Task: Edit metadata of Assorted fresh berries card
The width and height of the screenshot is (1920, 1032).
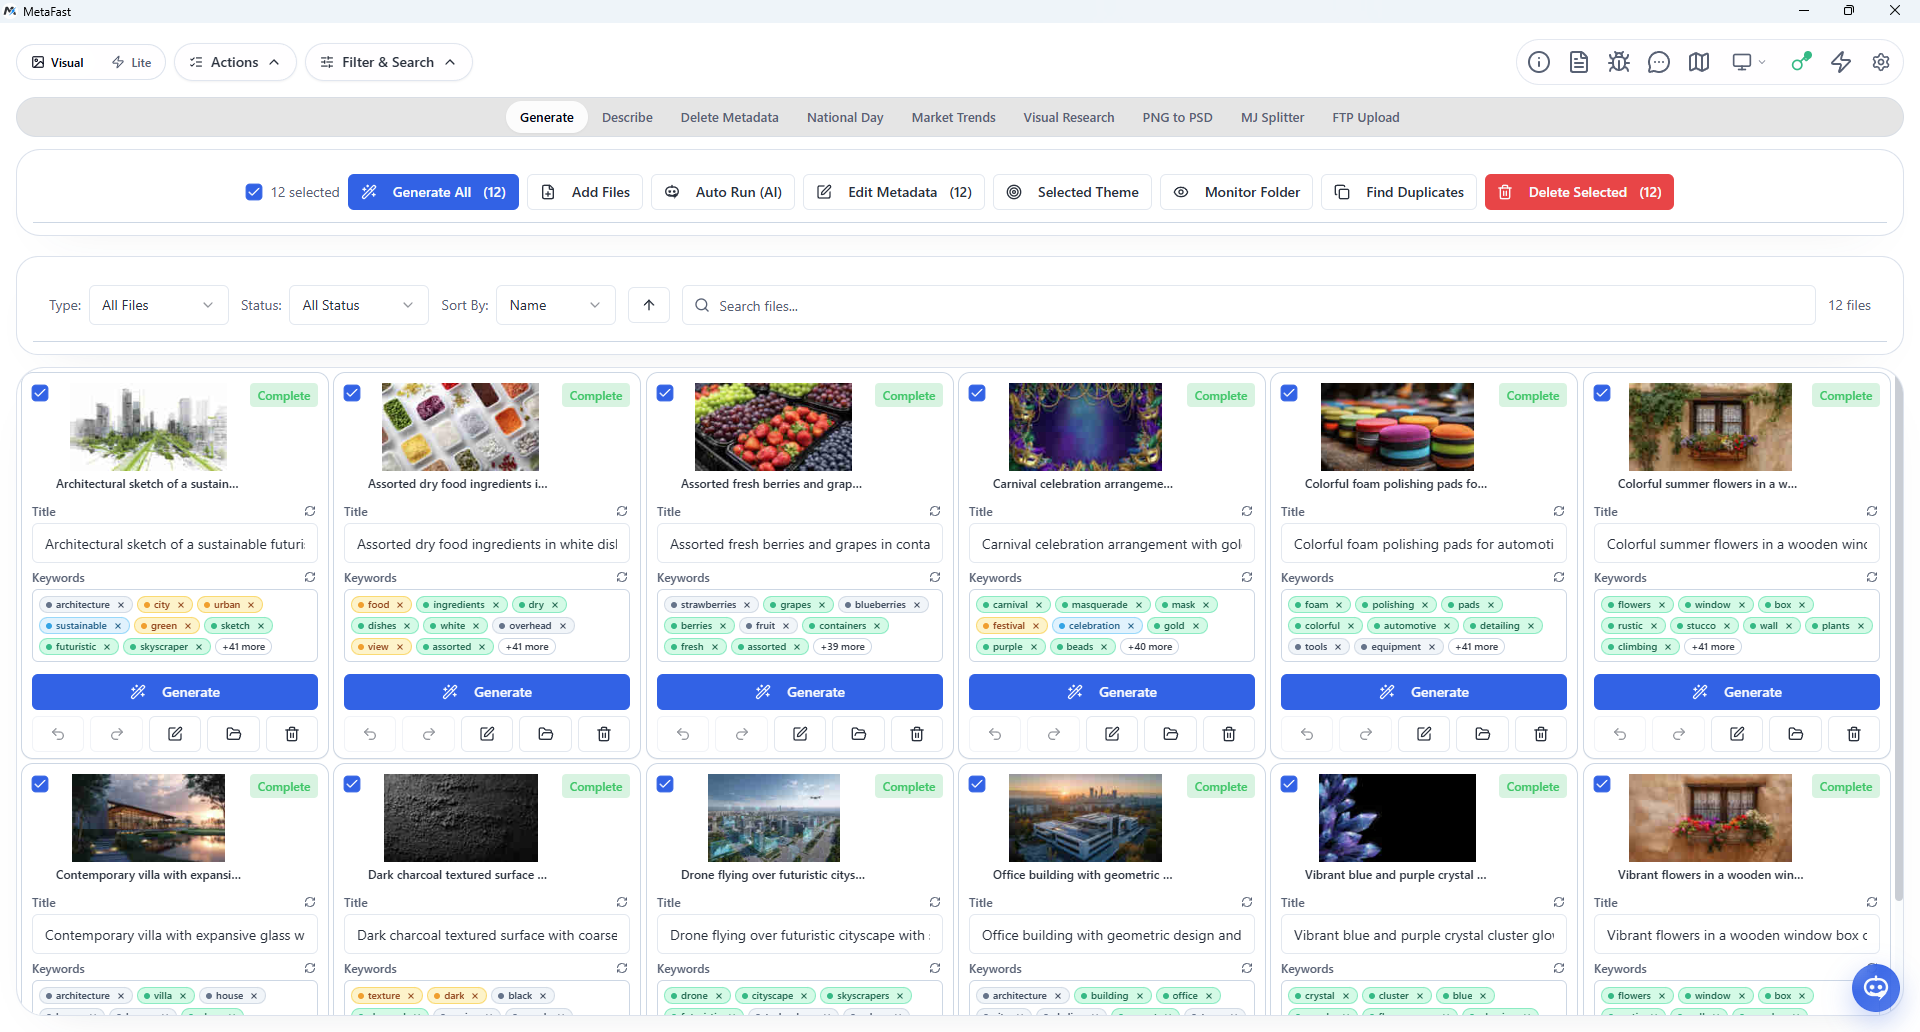Action: [x=800, y=734]
